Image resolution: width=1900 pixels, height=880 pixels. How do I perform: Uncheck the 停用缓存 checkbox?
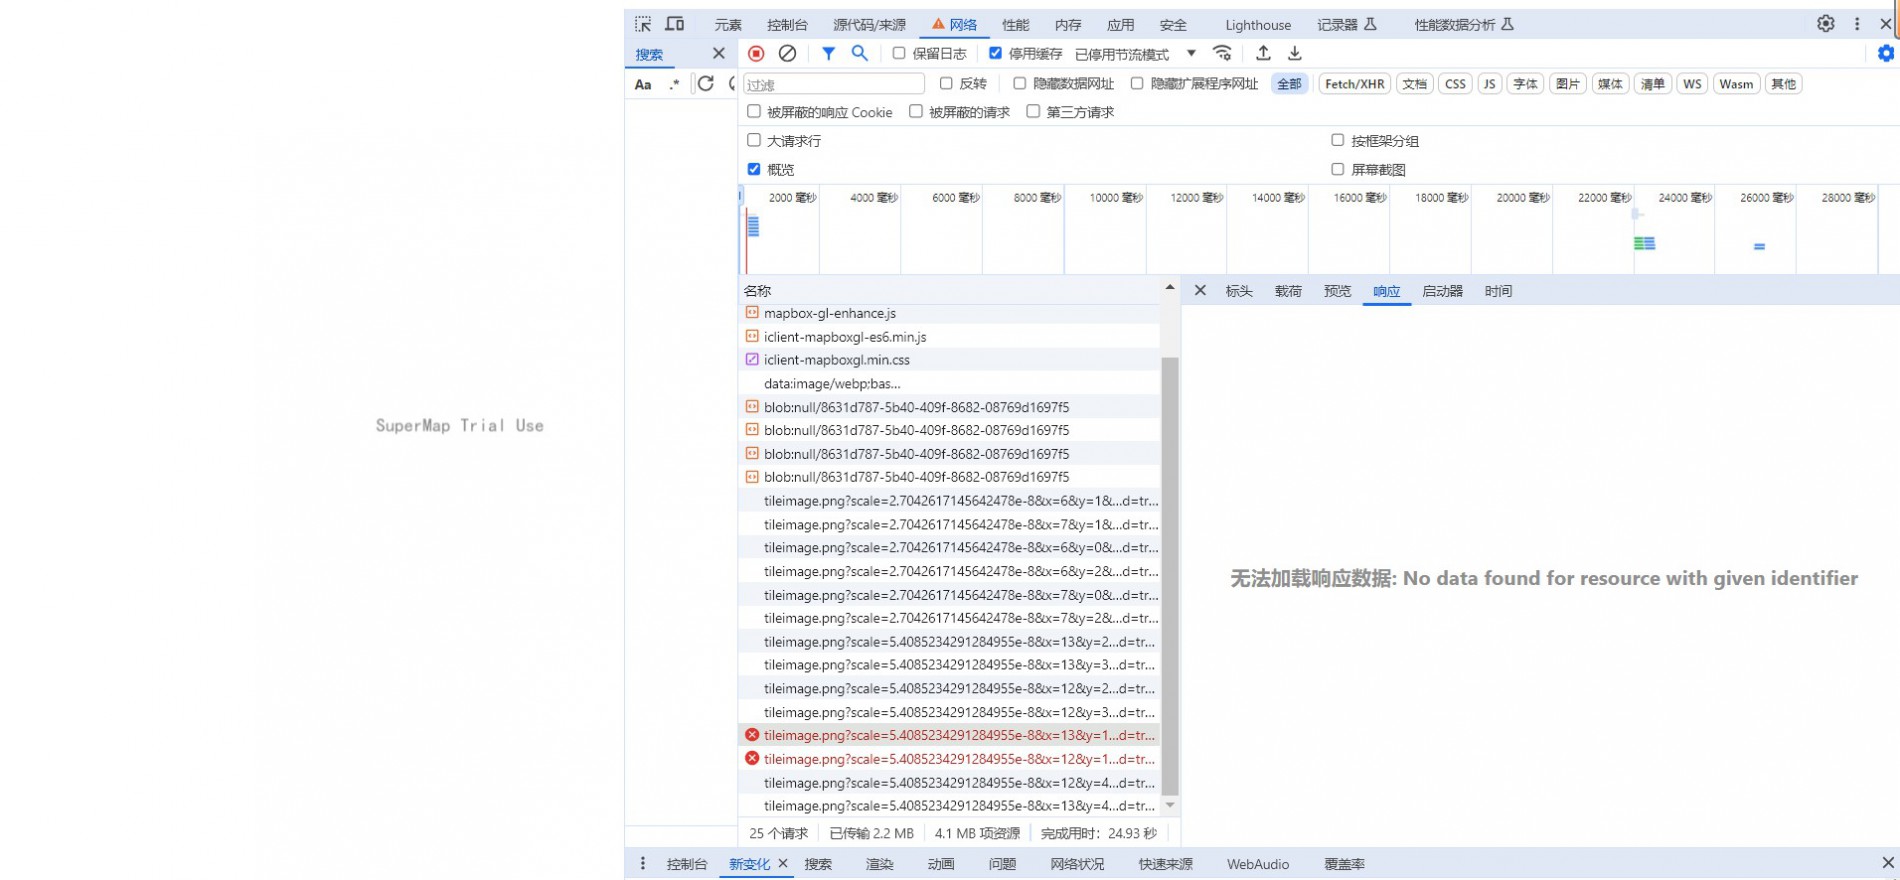(x=995, y=54)
